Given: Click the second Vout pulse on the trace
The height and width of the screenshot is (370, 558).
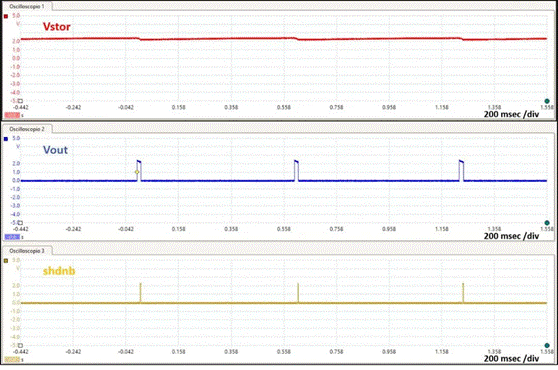Looking at the screenshot, I should point(296,171).
